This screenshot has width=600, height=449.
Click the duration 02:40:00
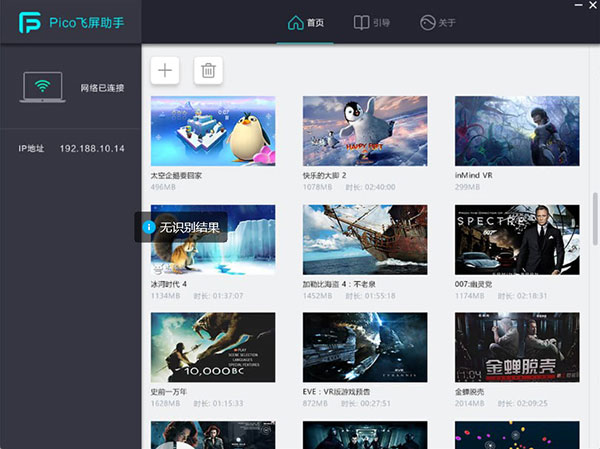(x=380, y=187)
